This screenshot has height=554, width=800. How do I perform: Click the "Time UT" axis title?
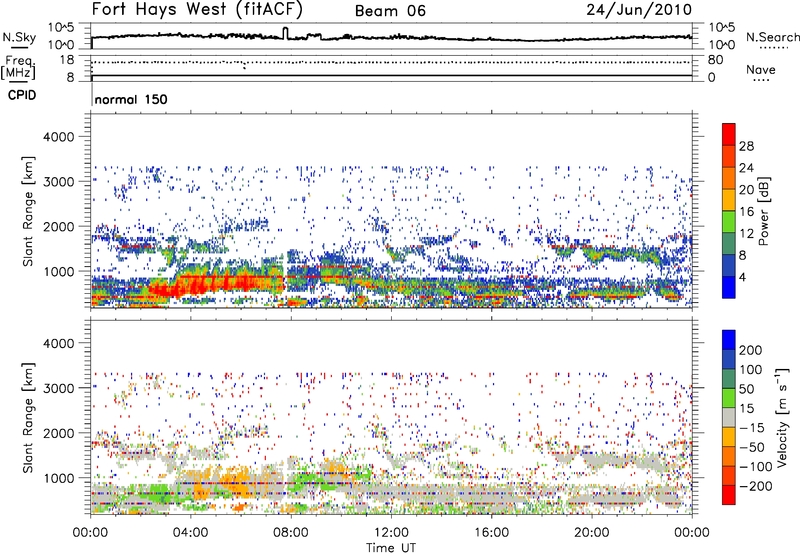click(391, 548)
